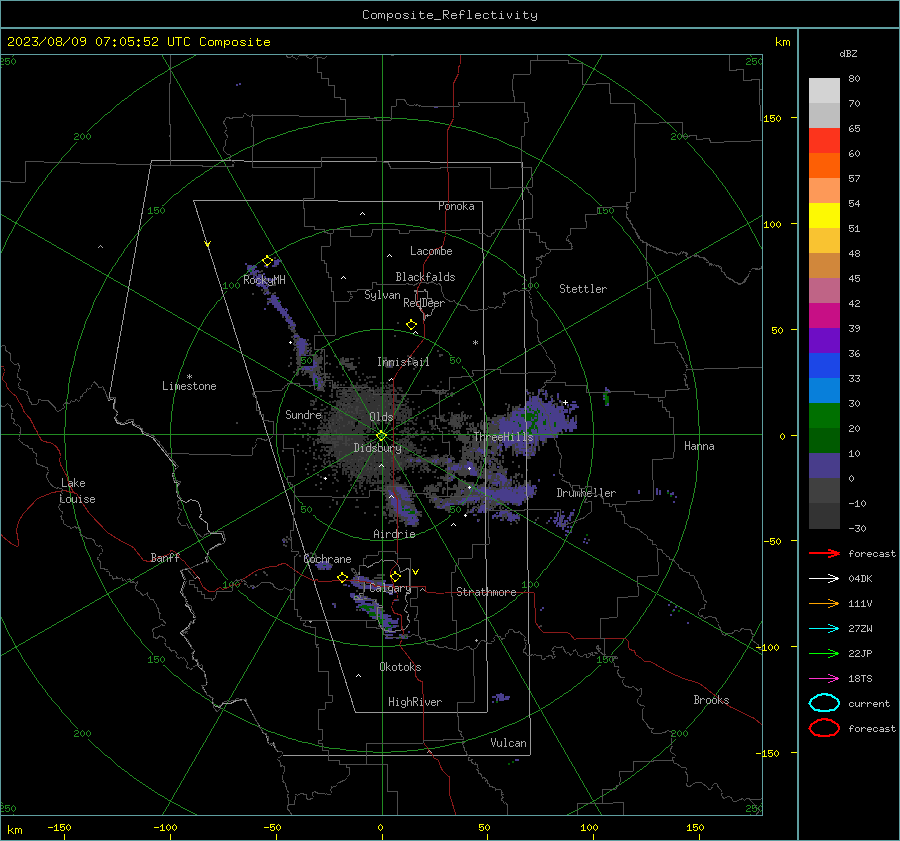
Task: Click the Olds town label
Action: (x=381, y=417)
